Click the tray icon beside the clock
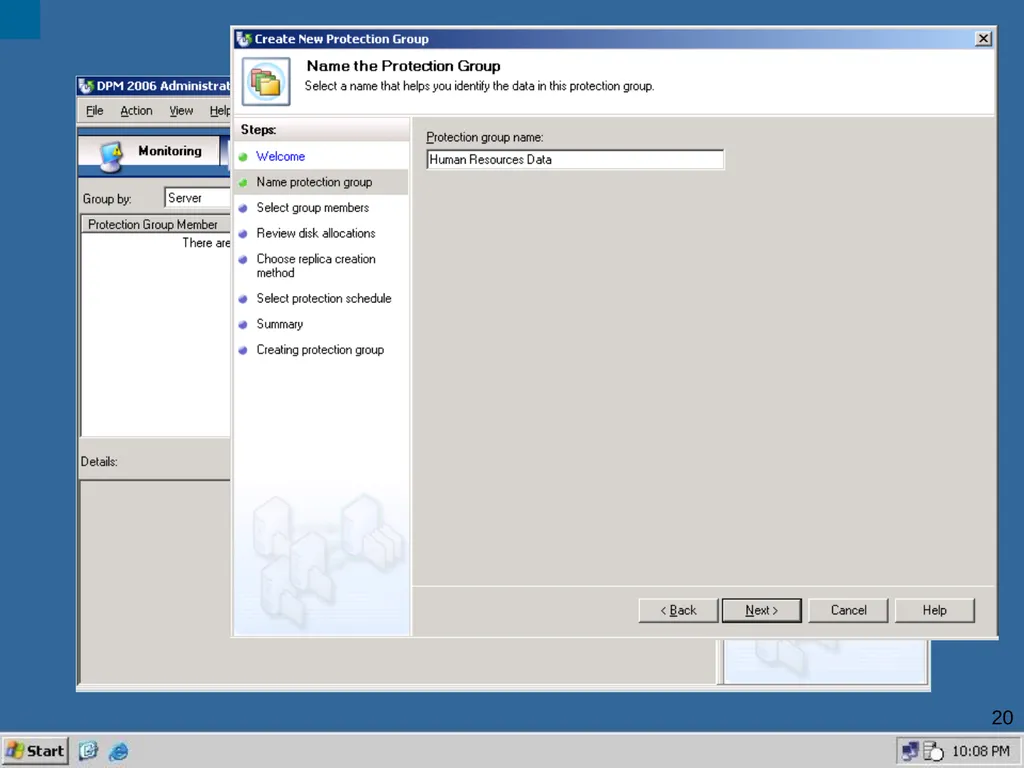This screenshot has width=1024, height=768. (933, 752)
